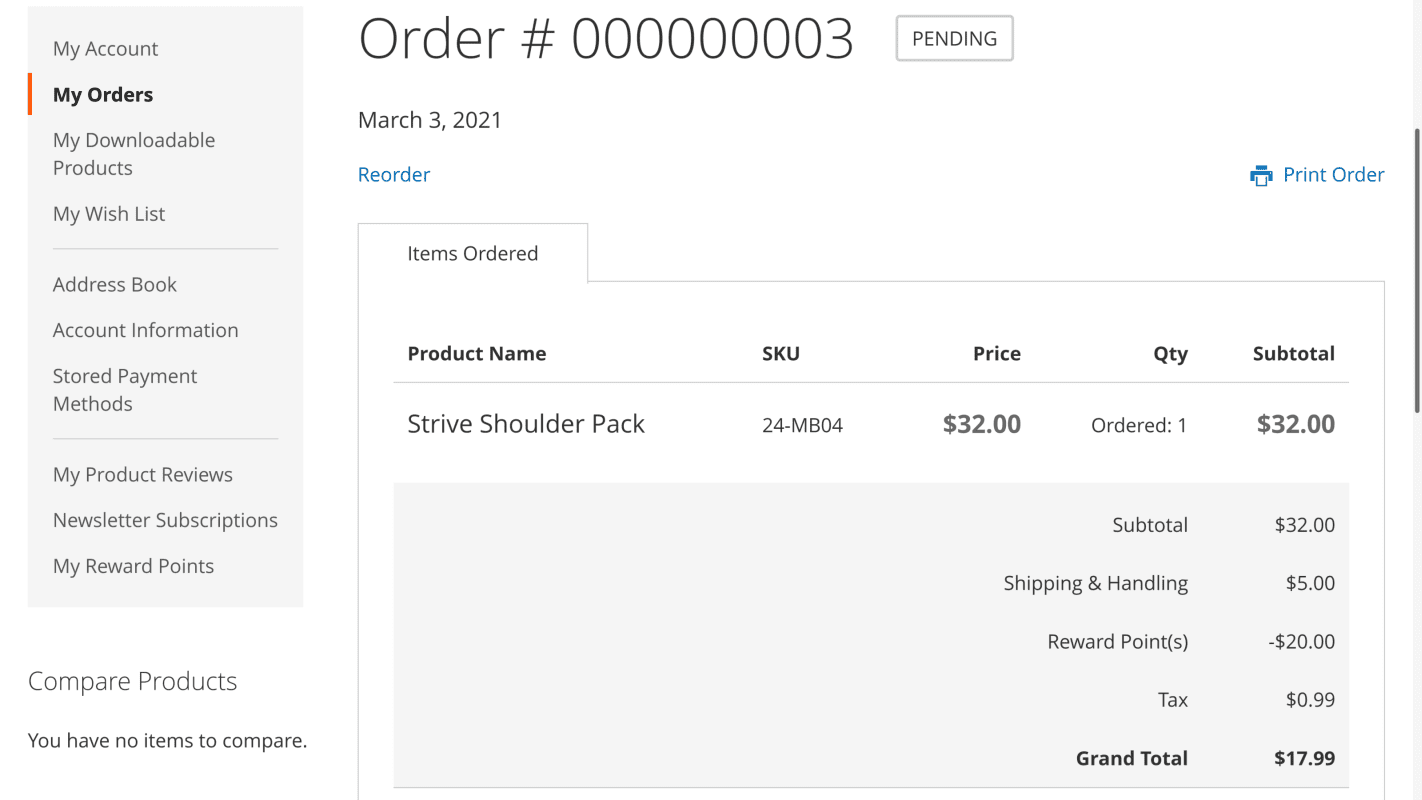Open My Orders in the sidebar
Viewport: 1422px width, 800px height.
click(103, 95)
